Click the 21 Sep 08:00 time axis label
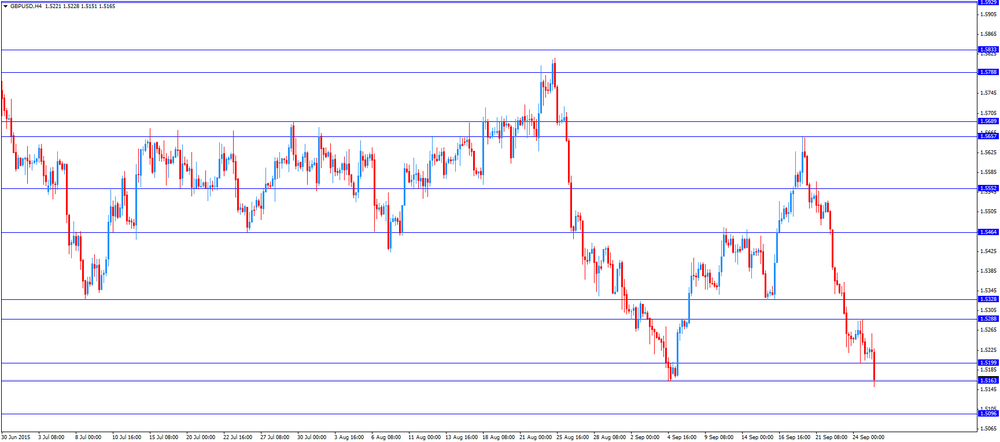The height and width of the screenshot is (442, 1000). (x=834, y=438)
